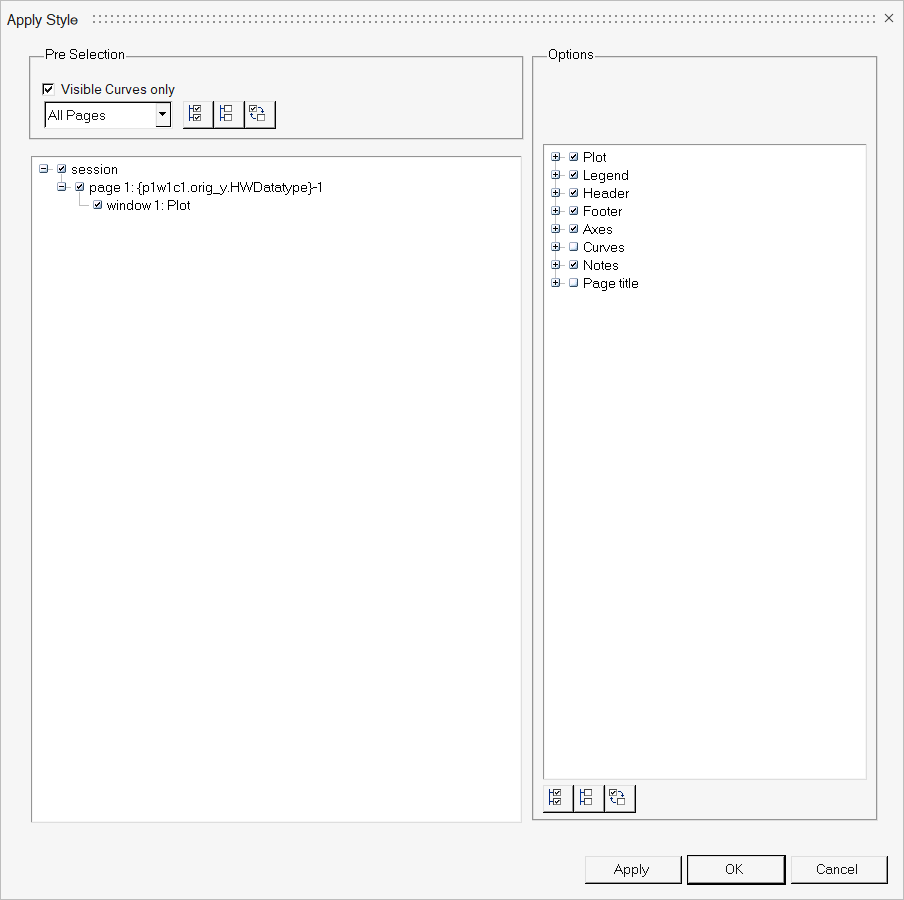
Task: Check all options using bottom Select All icon
Action: [x=558, y=798]
